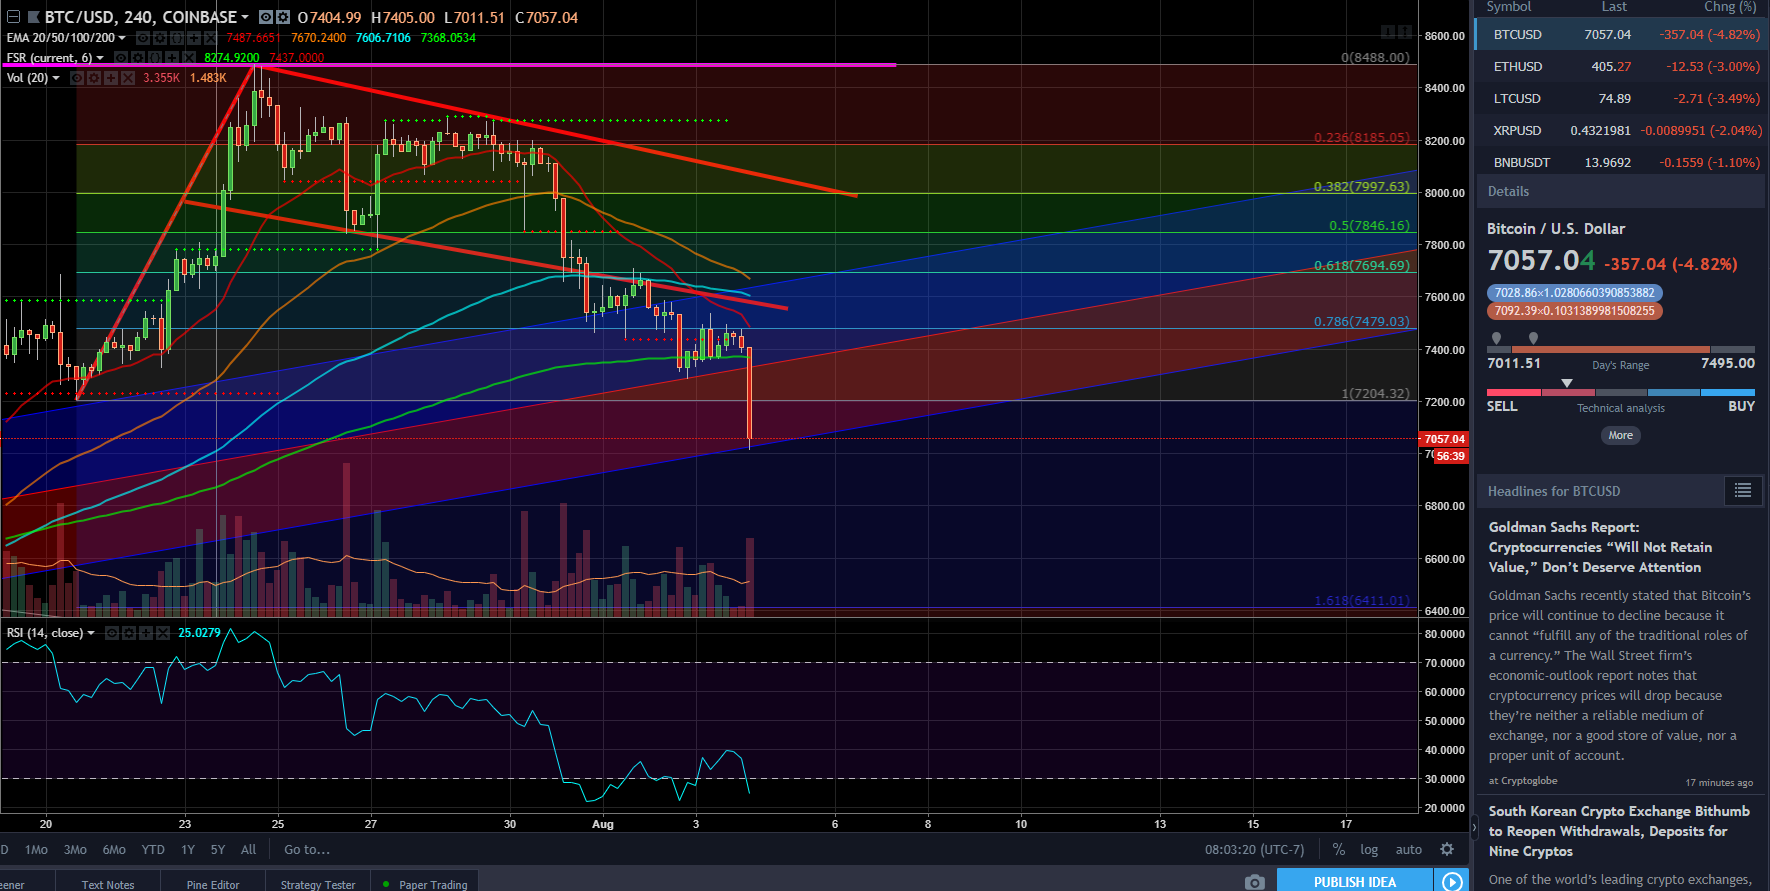Expand the Vol (20) dropdown arrow
The width and height of the screenshot is (1770, 891).
click(x=56, y=78)
